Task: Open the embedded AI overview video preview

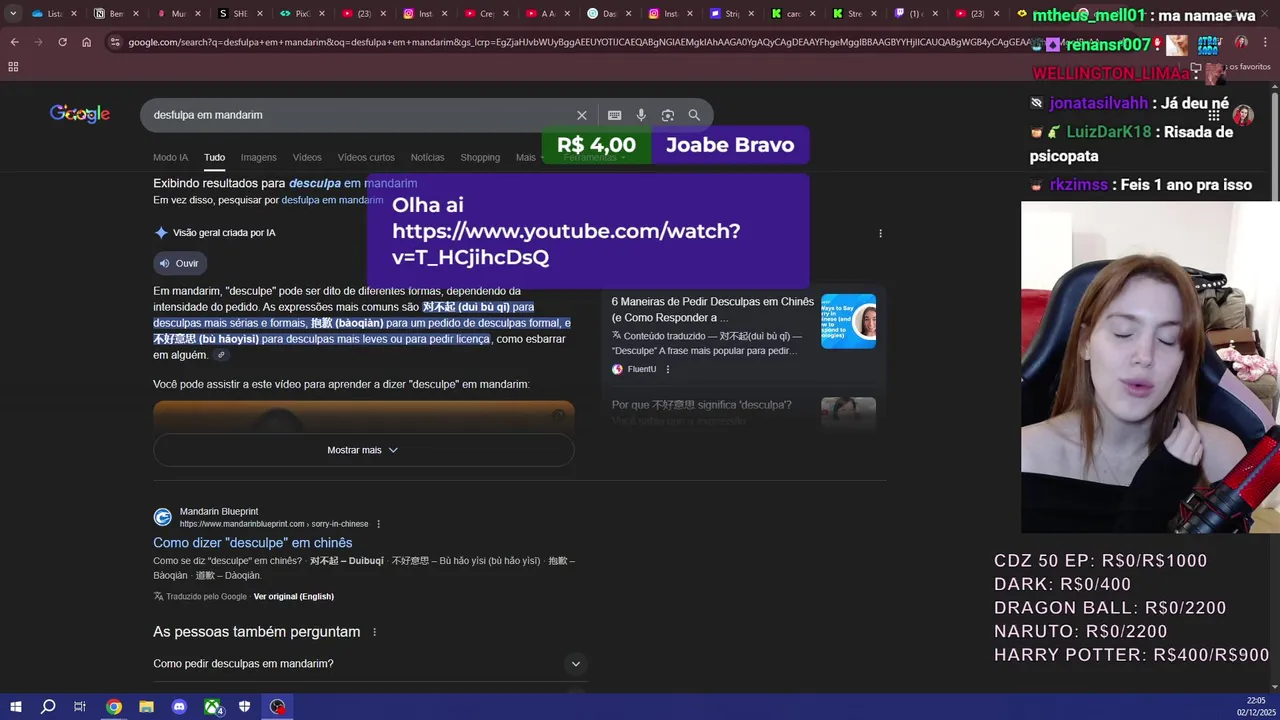Action: (x=363, y=415)
